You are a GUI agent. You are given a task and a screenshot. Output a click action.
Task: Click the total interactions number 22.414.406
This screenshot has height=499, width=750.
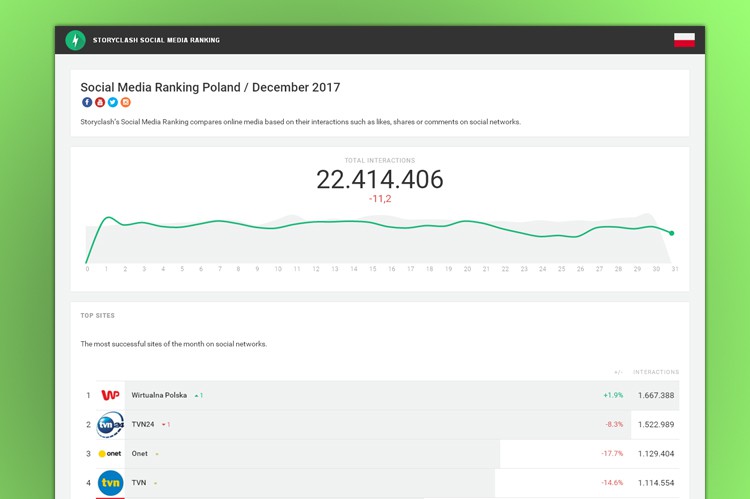(379, 179)
